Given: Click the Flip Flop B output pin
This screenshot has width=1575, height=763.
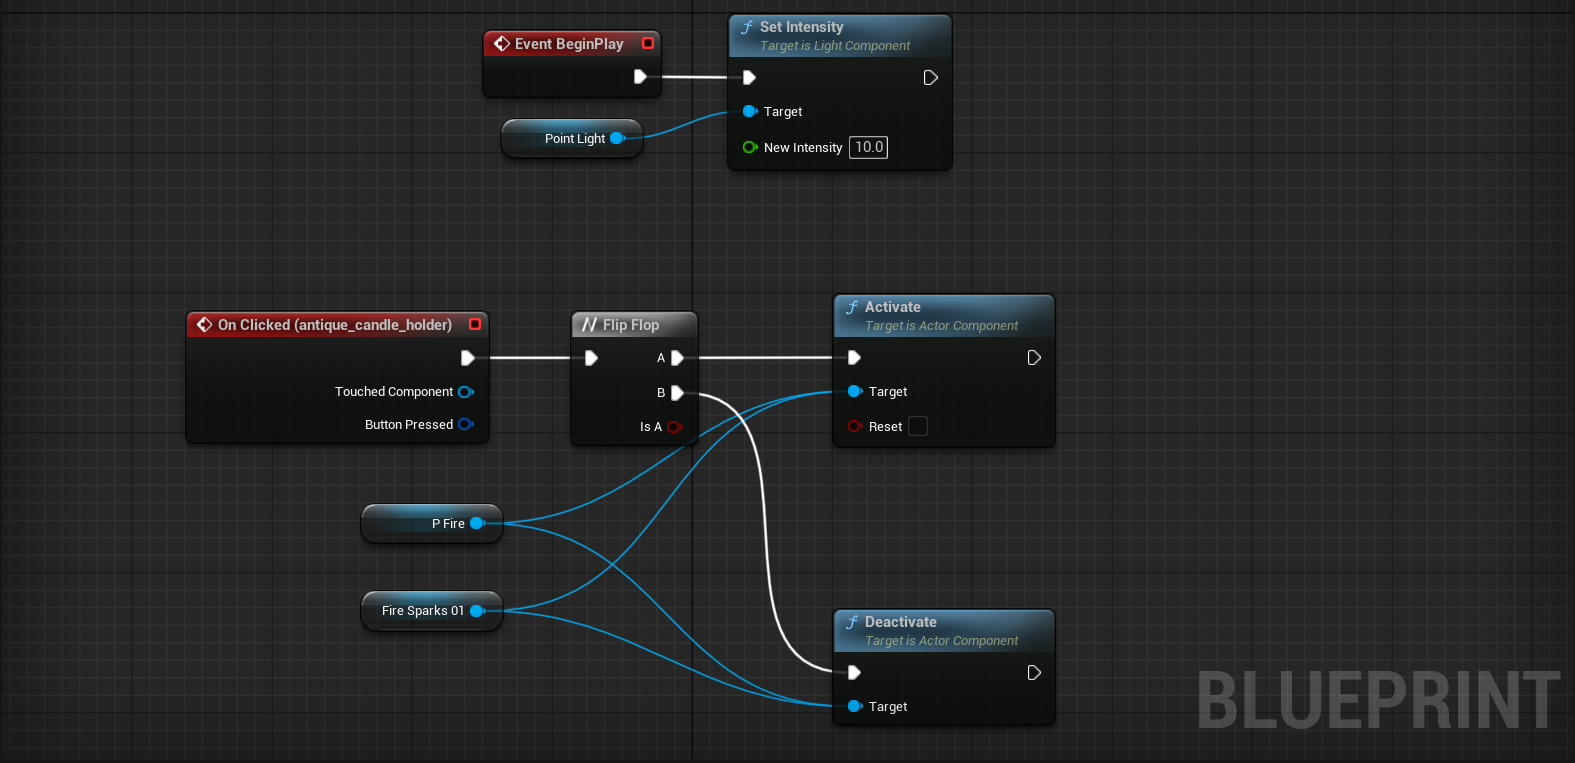Looking at the screenshot, I should click(x=677, y=393).
